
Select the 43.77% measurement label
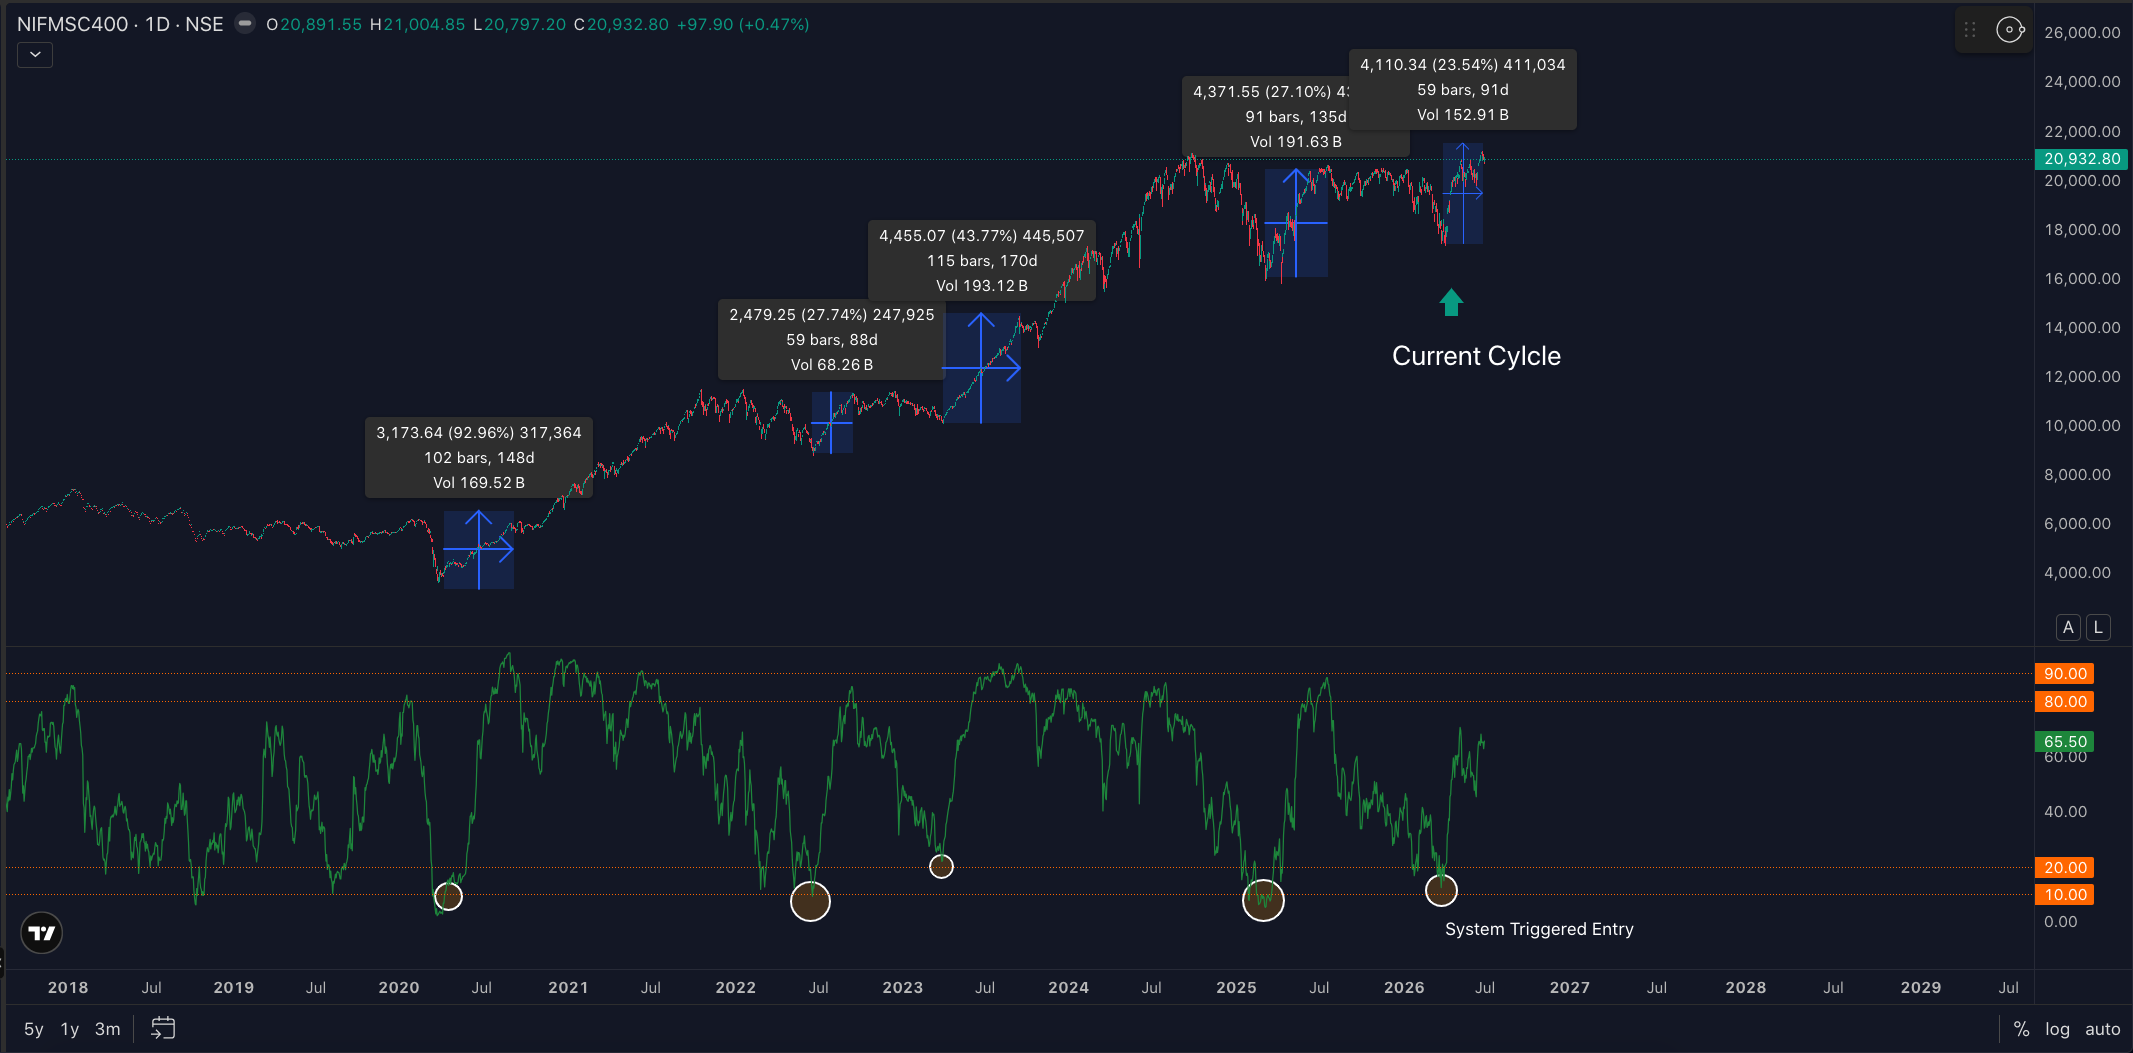[x=982, y=260]
